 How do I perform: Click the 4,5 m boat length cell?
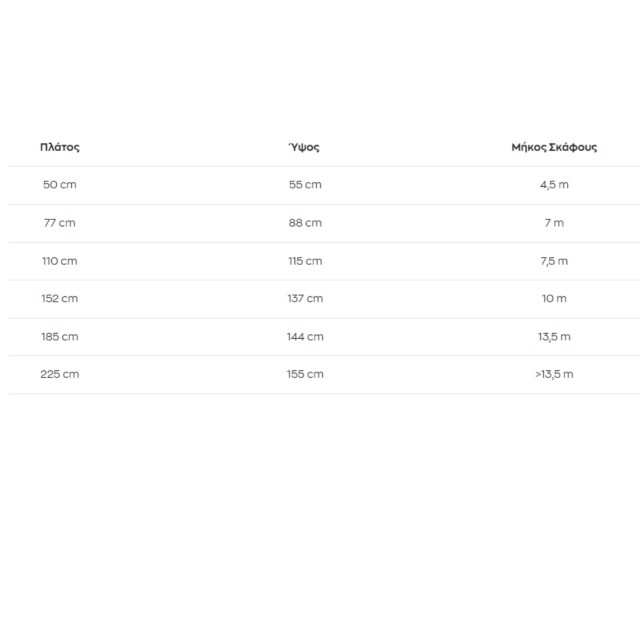[554, 185]
